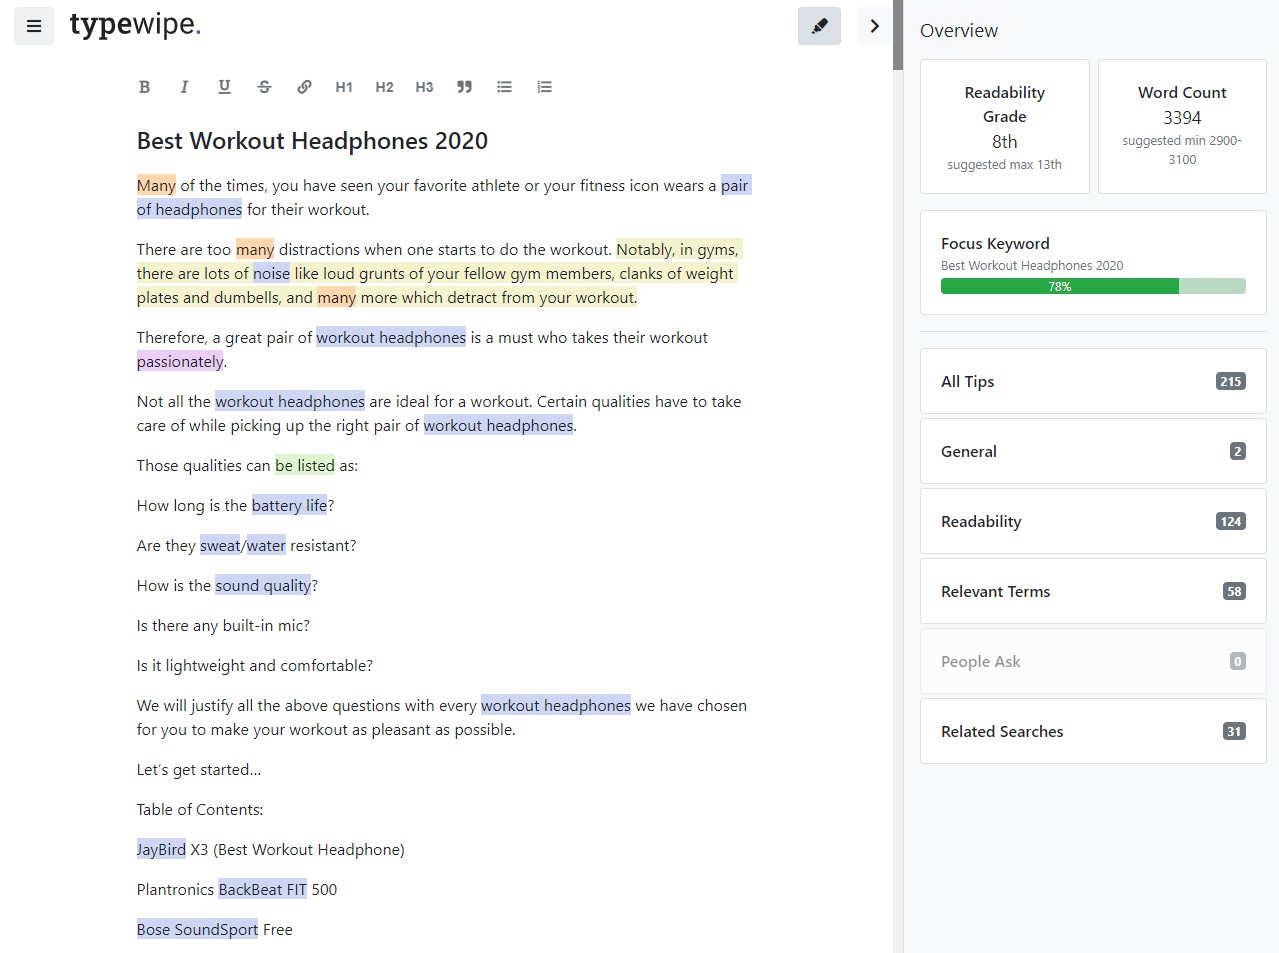1279x953 pixels.
Task: Click the 'Table of Contents:' line
Action: coord(200,809)
